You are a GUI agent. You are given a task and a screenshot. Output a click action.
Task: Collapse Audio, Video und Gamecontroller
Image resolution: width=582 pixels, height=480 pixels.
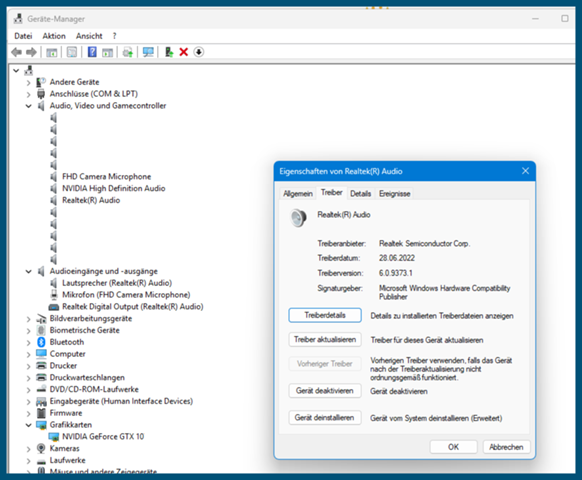pos(29,106)
